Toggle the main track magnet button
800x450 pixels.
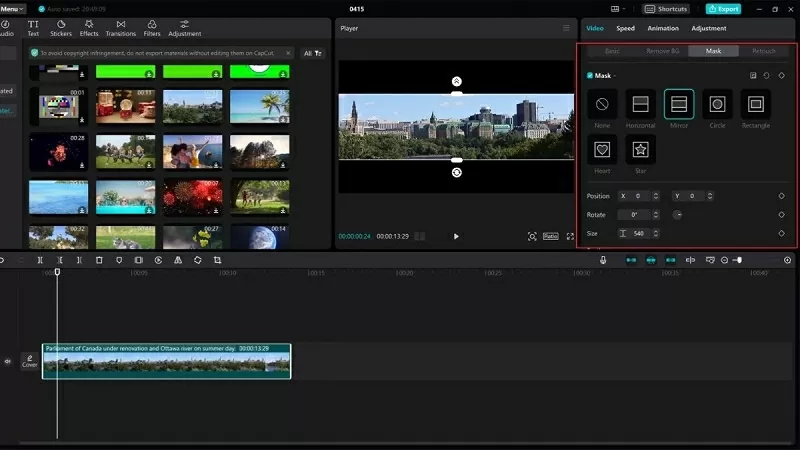[x=631, y=260]
